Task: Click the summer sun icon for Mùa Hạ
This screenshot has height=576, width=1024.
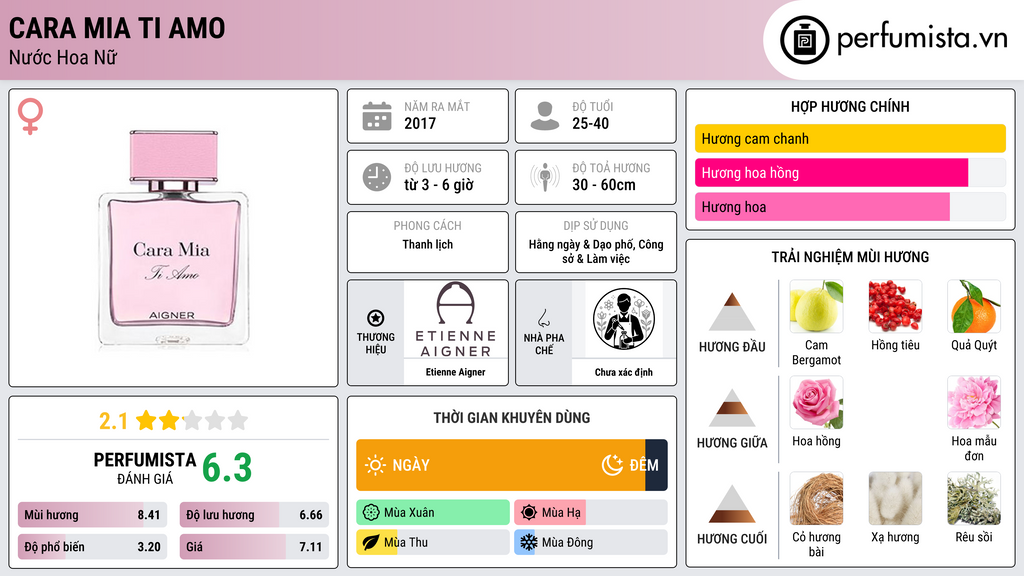Action: click(529, 513)
